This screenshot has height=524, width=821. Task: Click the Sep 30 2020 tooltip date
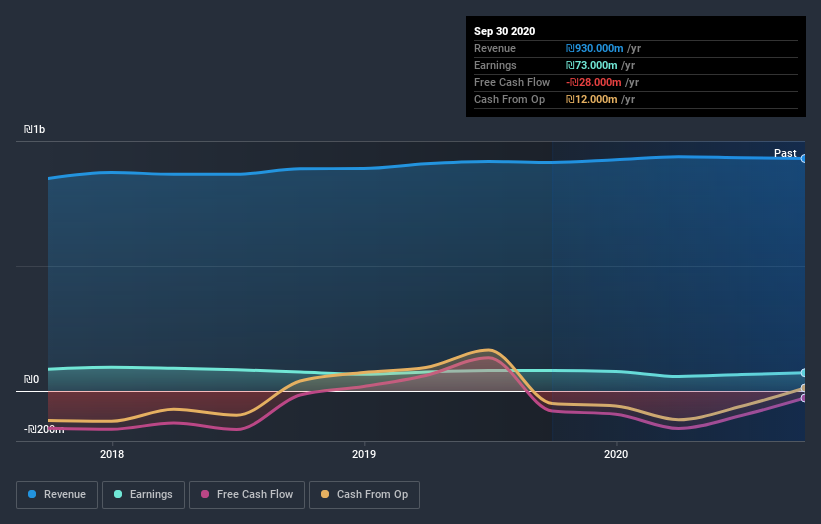coord(504,31)
